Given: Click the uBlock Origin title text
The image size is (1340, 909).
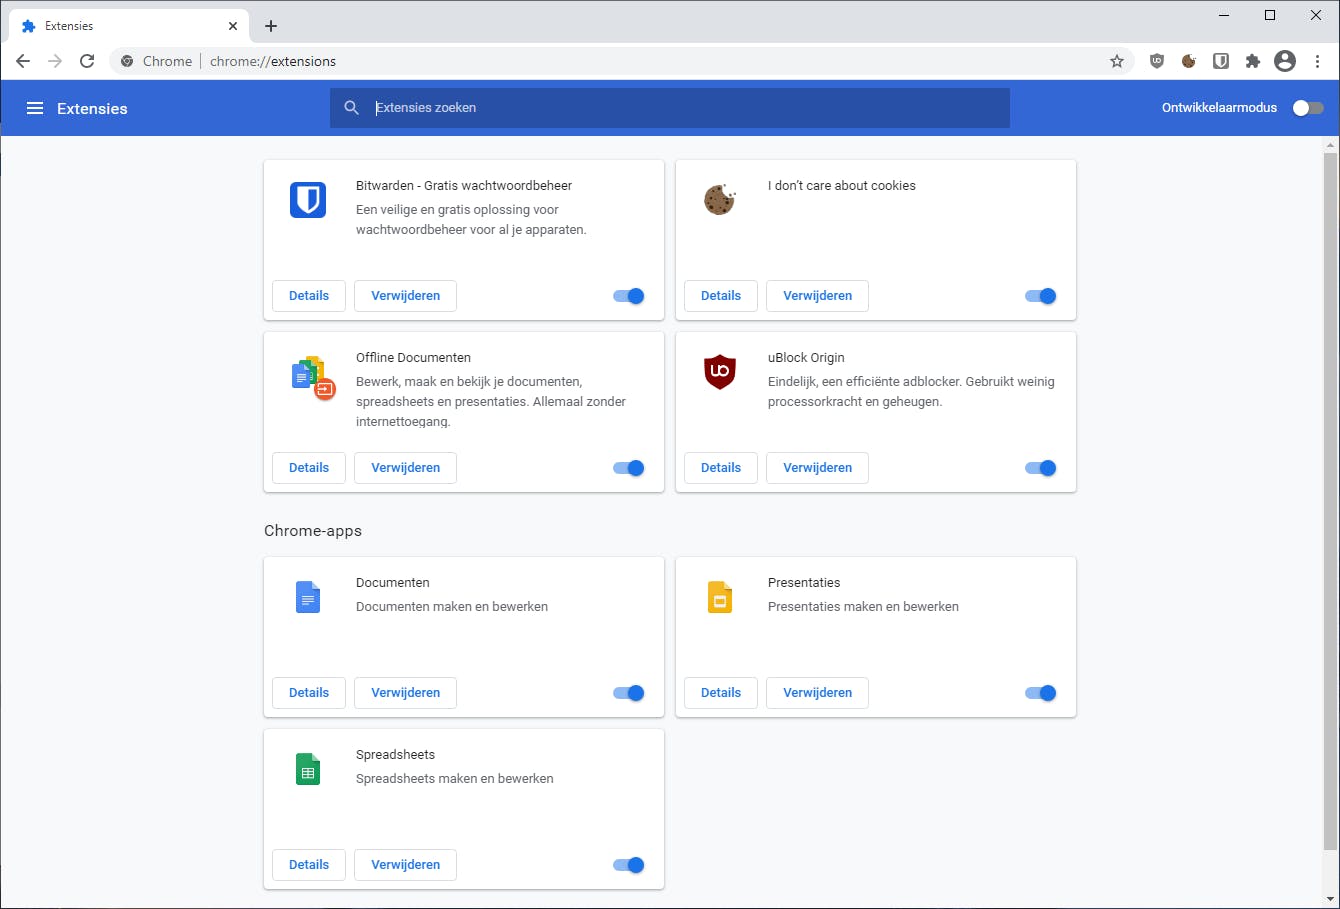Looking at the screenshot, I should [806, 358].
